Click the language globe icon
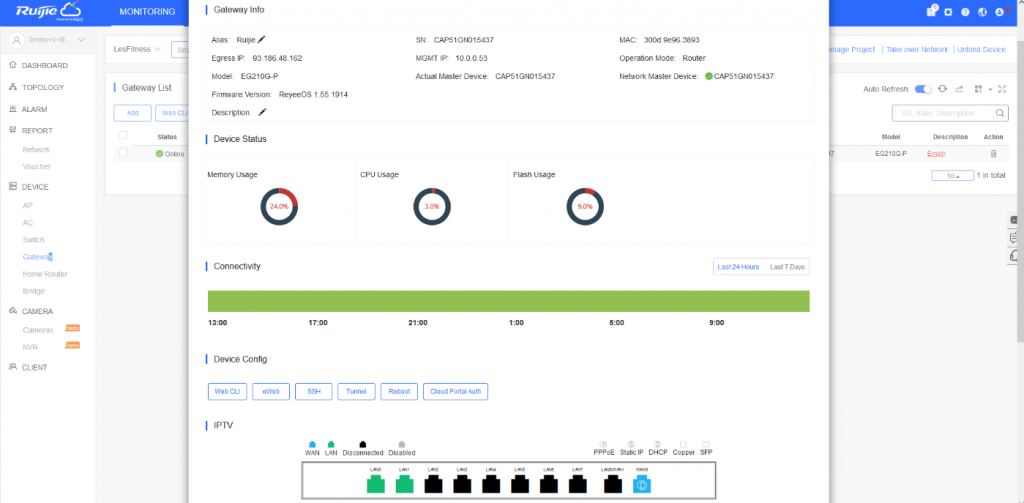 click(983, 12)
